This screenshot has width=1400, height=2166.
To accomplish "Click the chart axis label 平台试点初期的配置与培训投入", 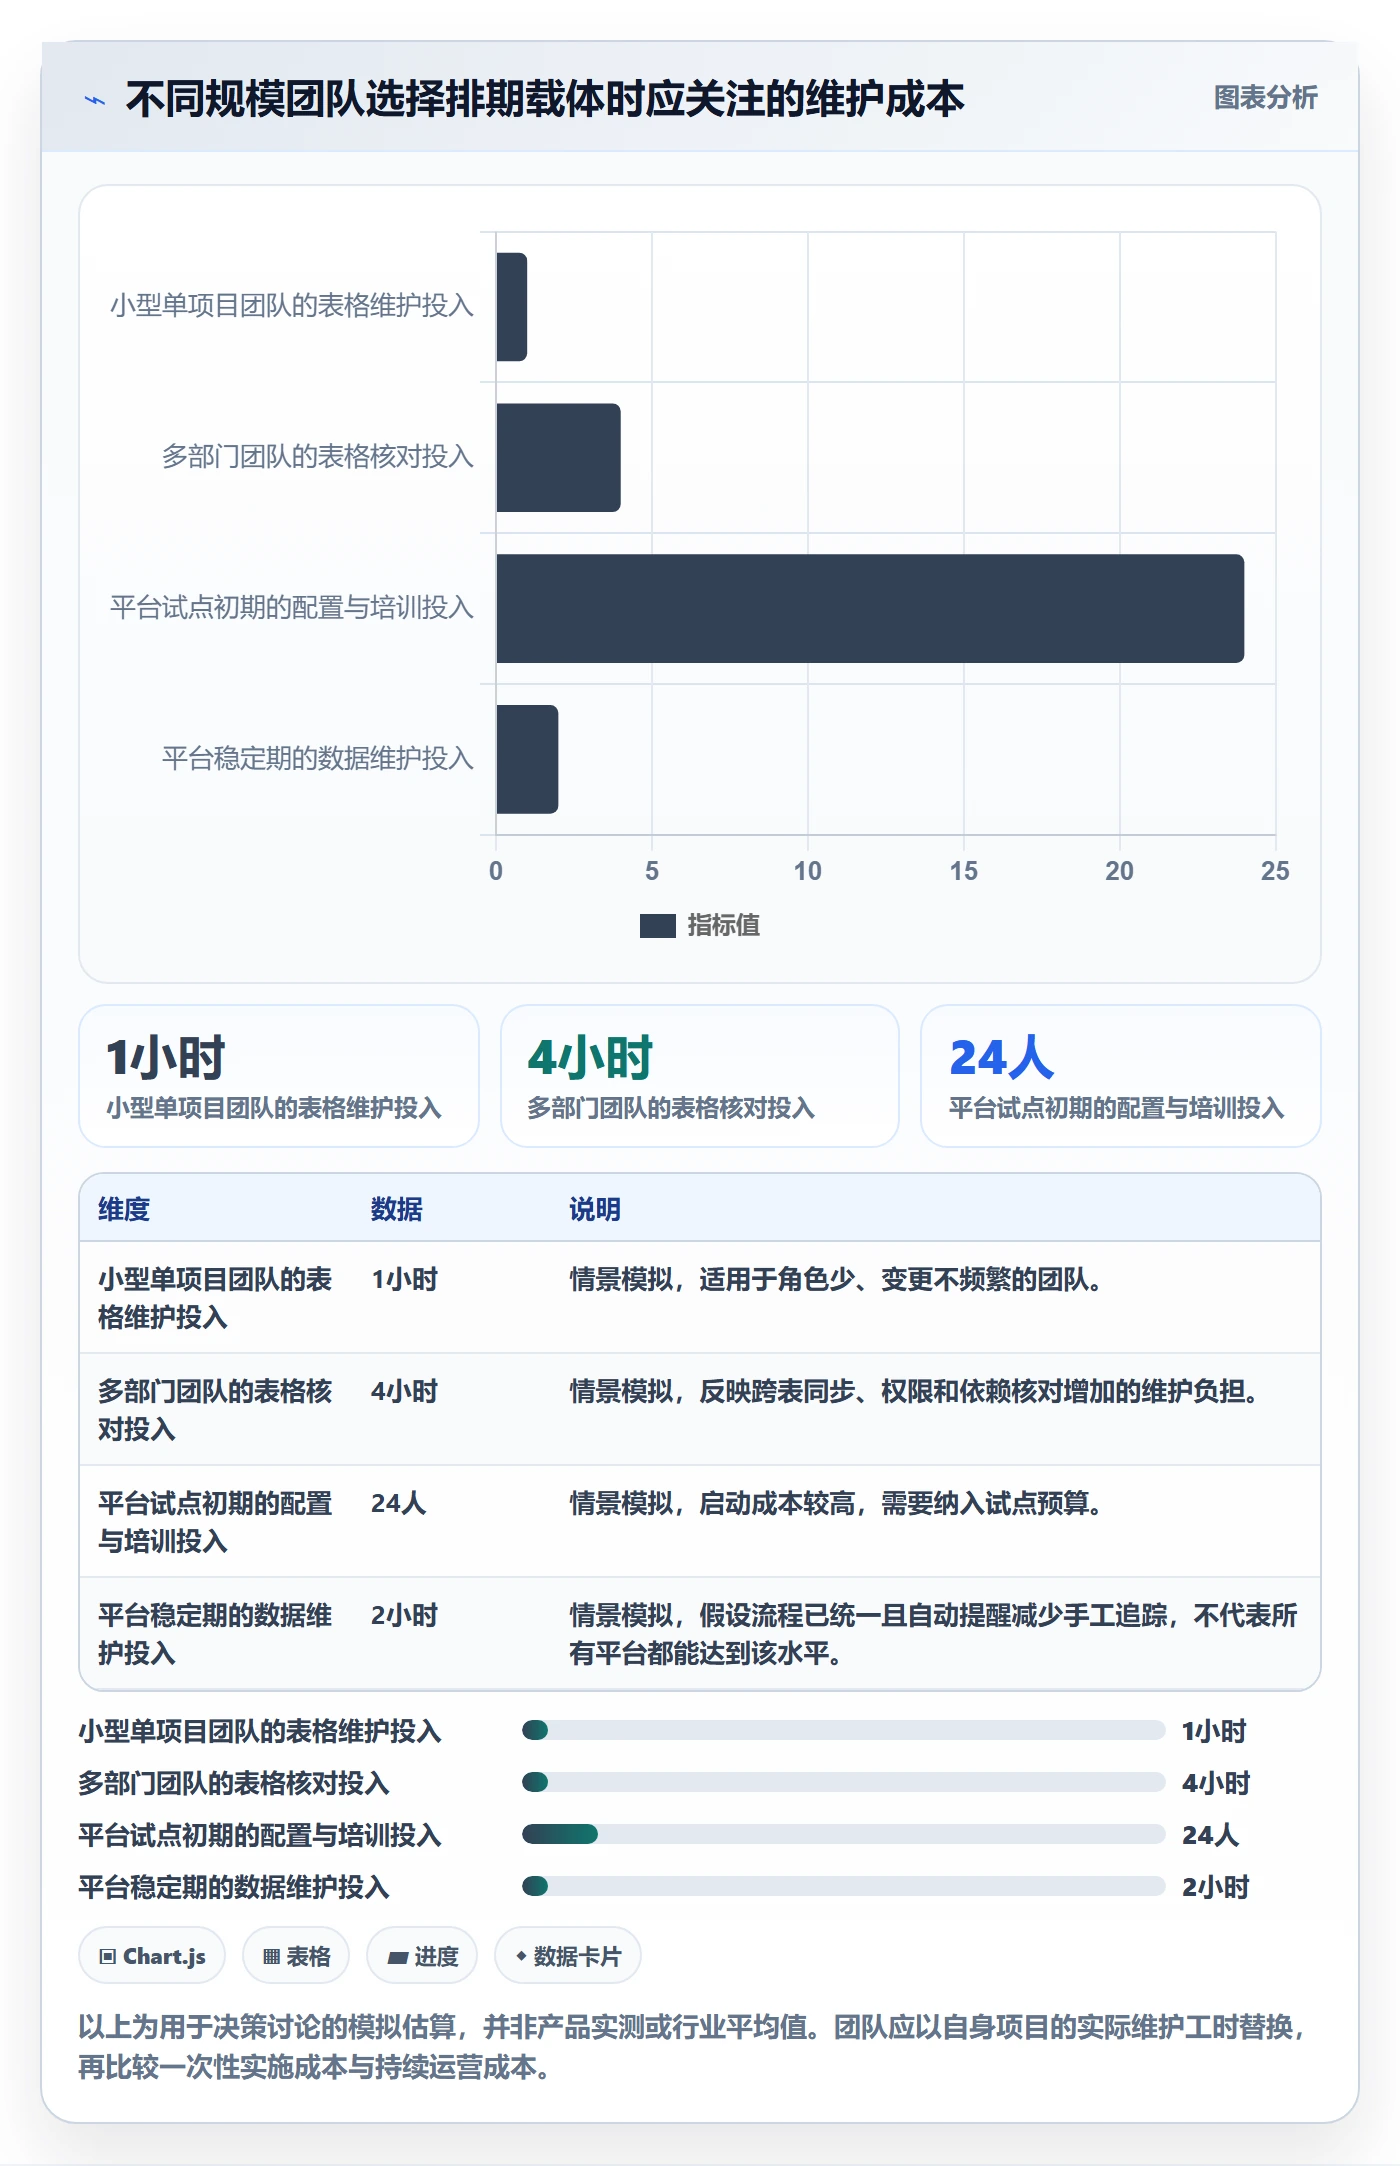I will click(x=291, y=608).
